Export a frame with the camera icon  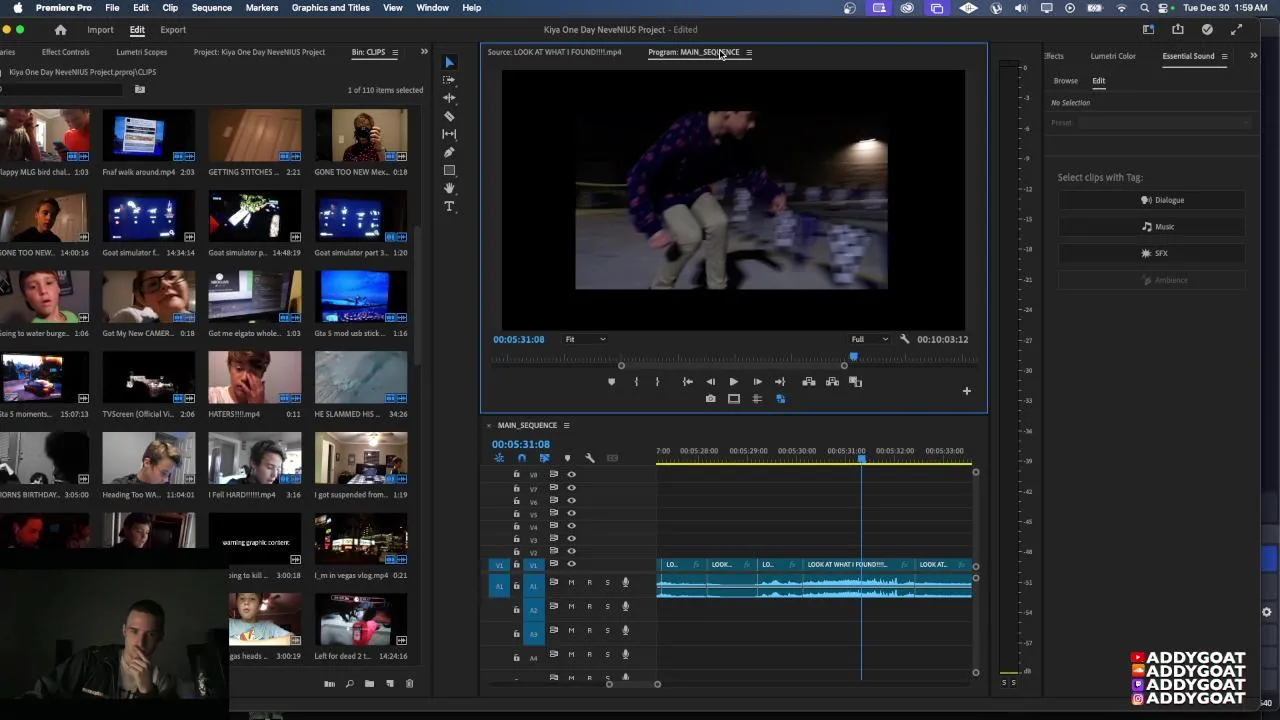[x=710, y=399]
